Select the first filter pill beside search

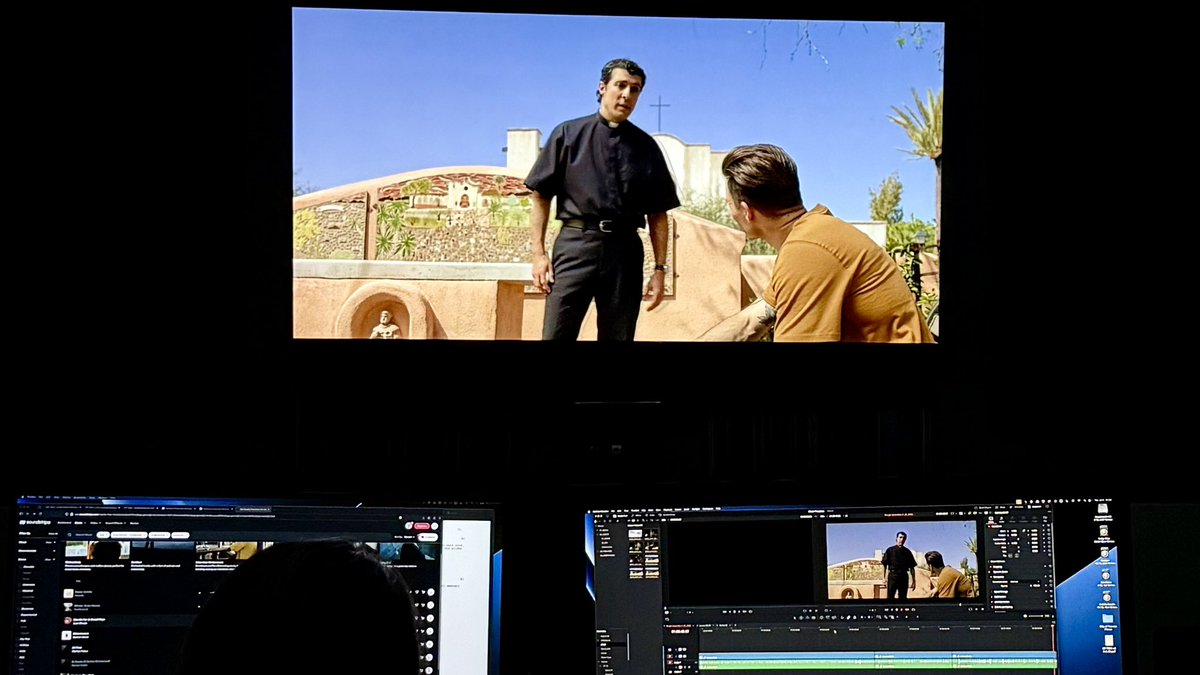pos(103,535)
